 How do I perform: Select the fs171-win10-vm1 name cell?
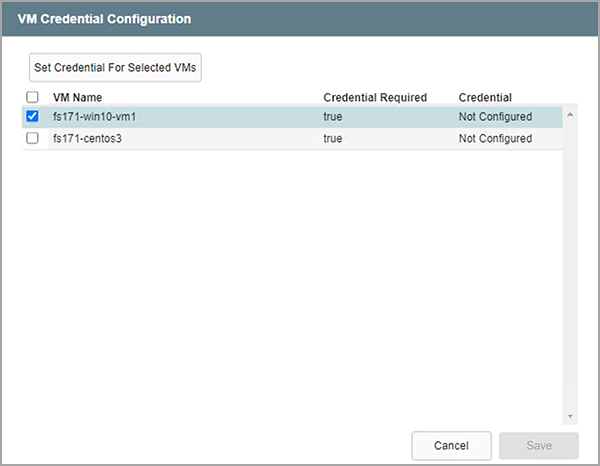point(94,117)
